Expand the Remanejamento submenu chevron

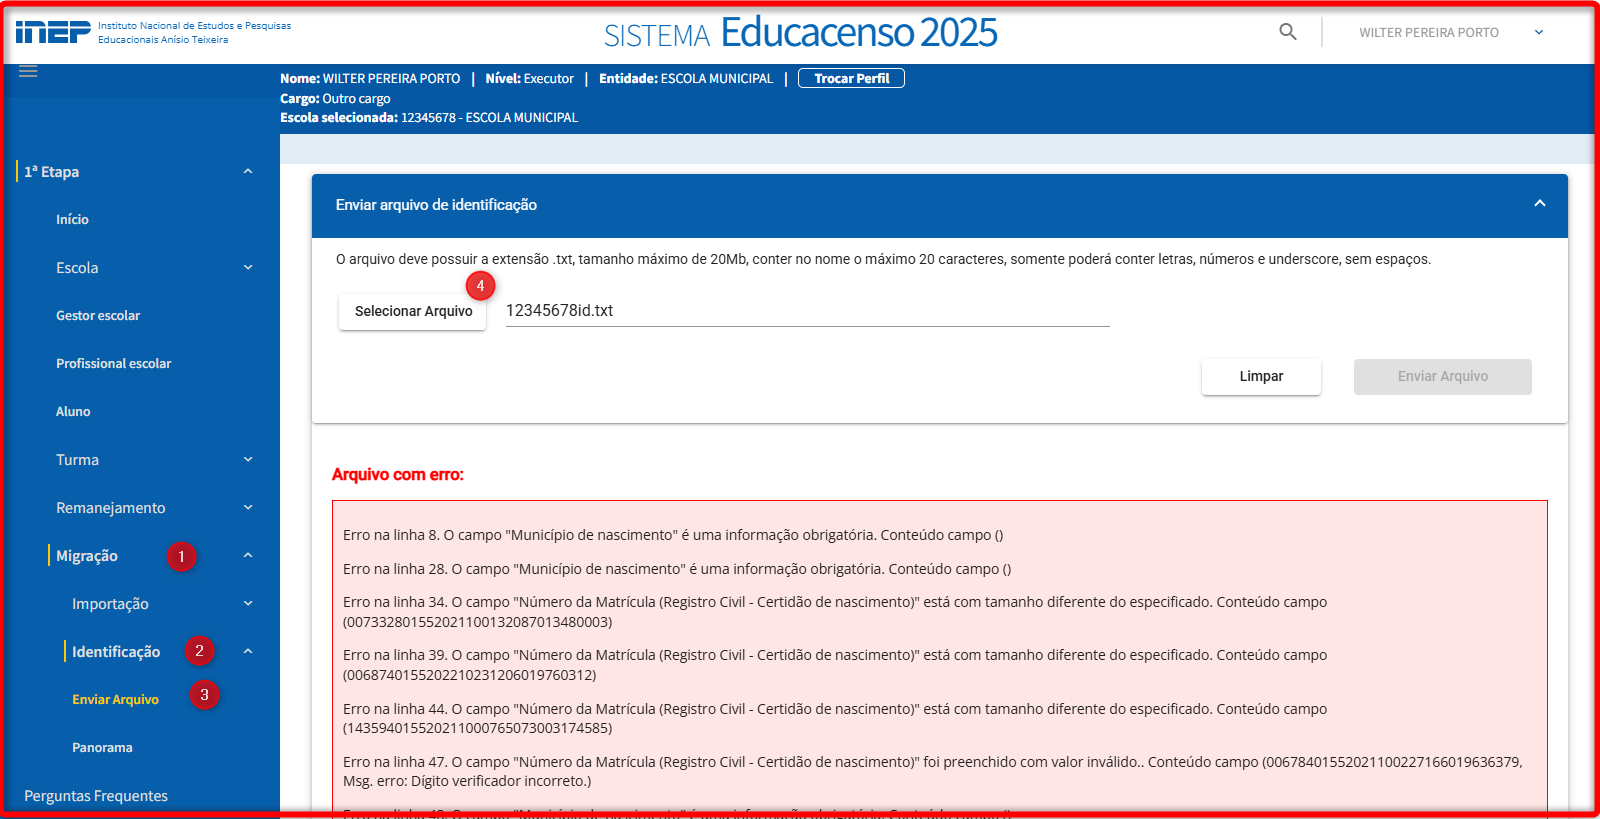pyautogui.click(x=248, y=507)
